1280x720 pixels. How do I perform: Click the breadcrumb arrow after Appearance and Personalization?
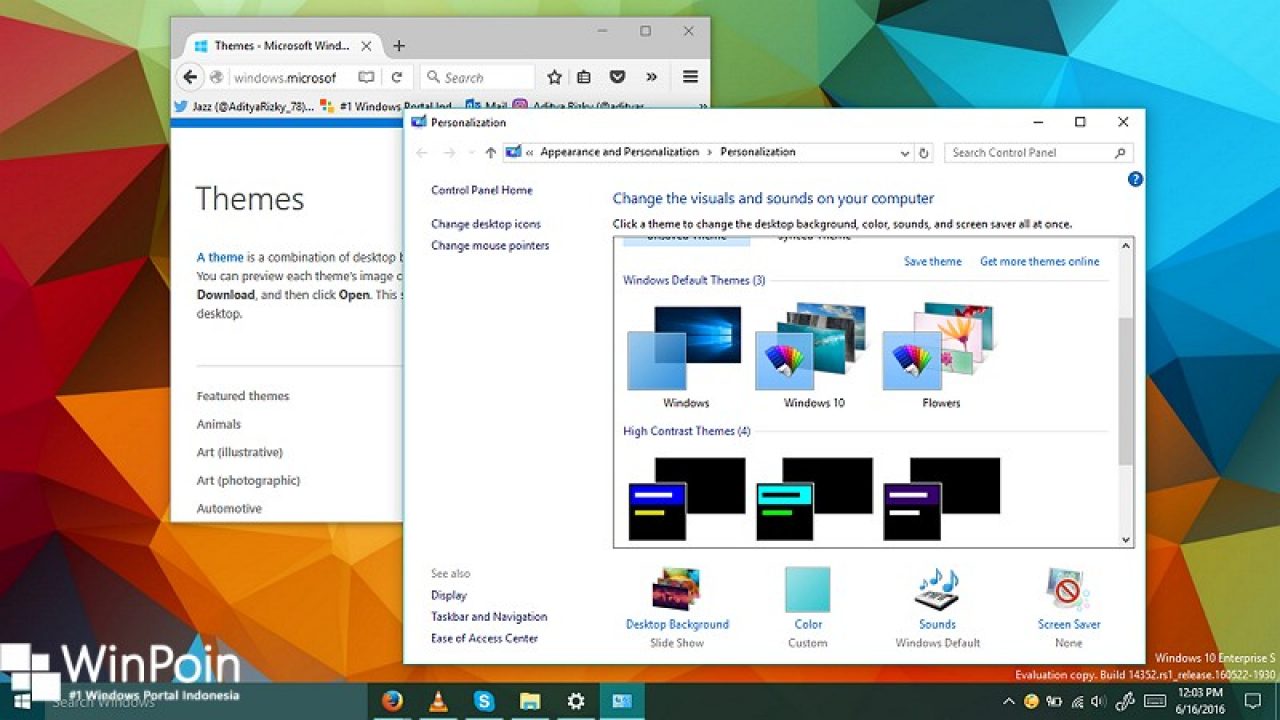tap(710, 153)
